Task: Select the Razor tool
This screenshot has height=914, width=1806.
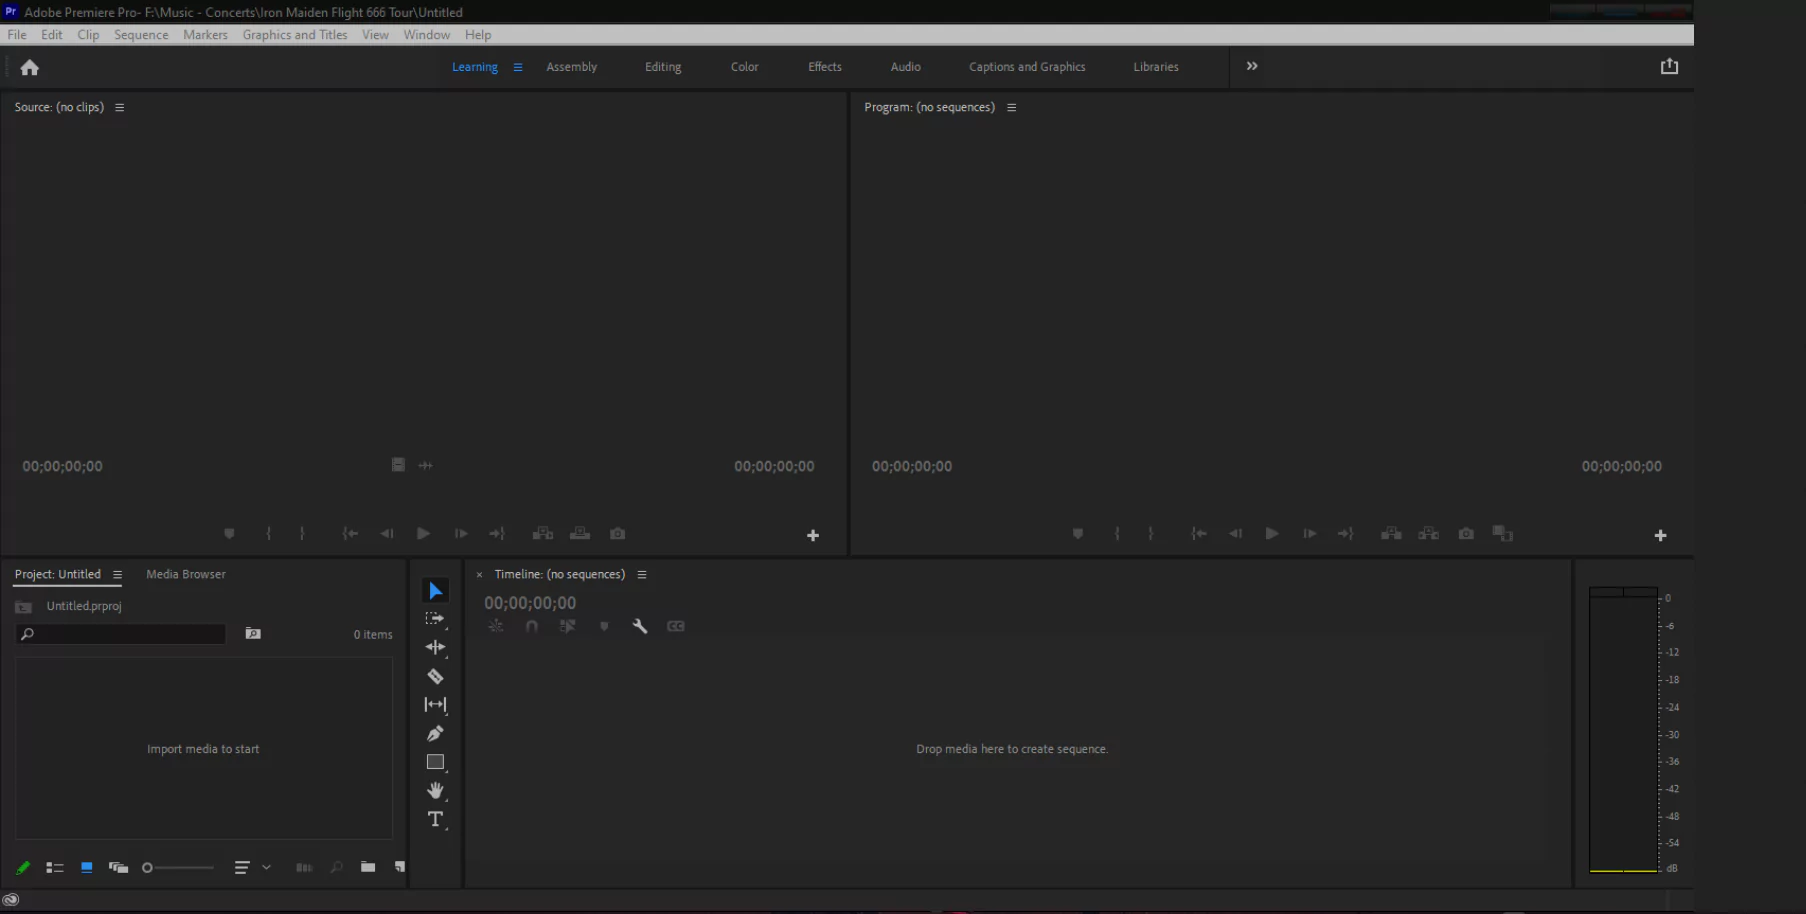Action: [435, 676]
